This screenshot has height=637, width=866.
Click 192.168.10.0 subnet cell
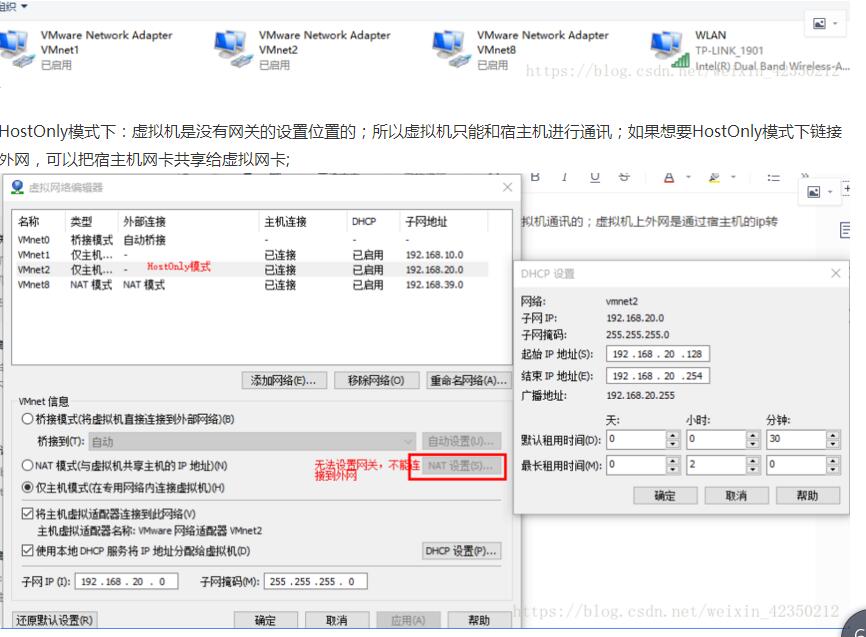pos(435,255)
